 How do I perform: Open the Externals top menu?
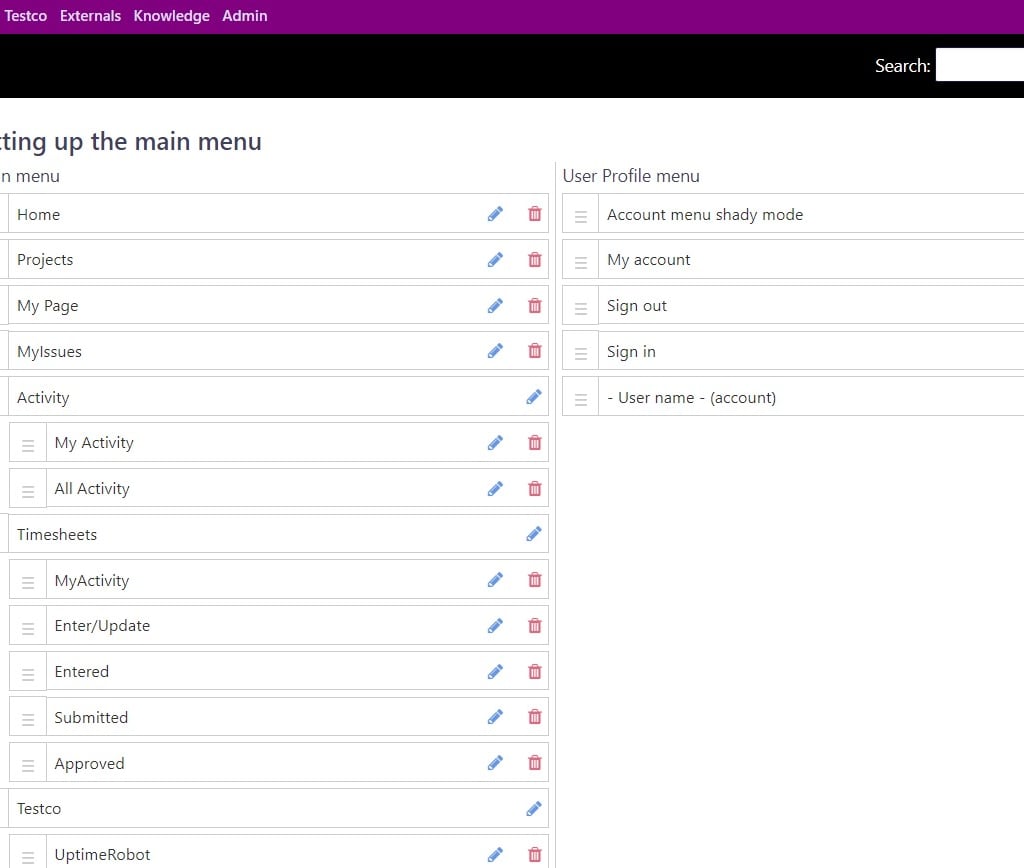(90, 16)
